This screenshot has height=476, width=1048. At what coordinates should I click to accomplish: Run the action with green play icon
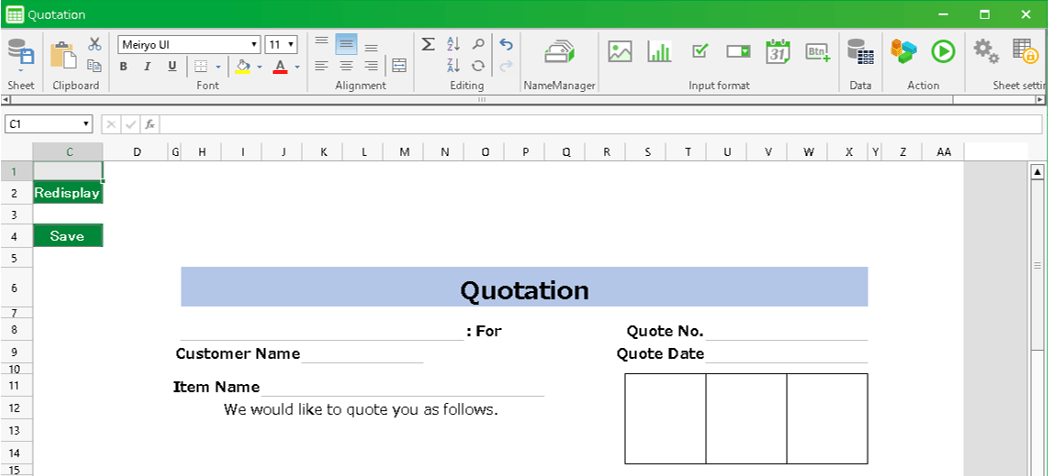tap(942, 51)
